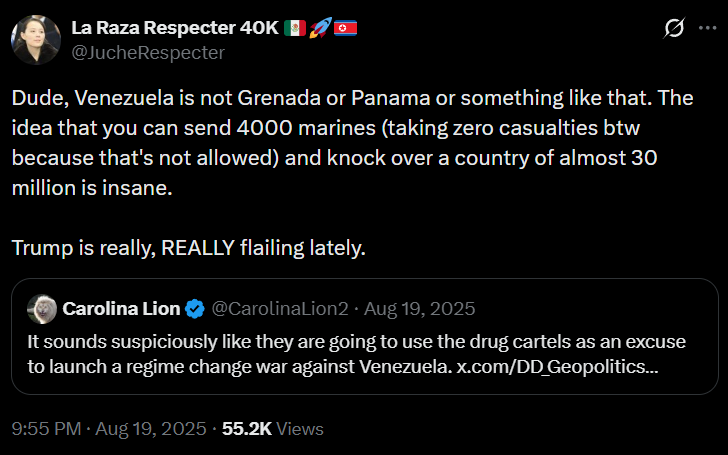Click the rocket emoji in display name
Viewport: 728px width, 455px height.
pyautogui.click(x=322, y=27)
